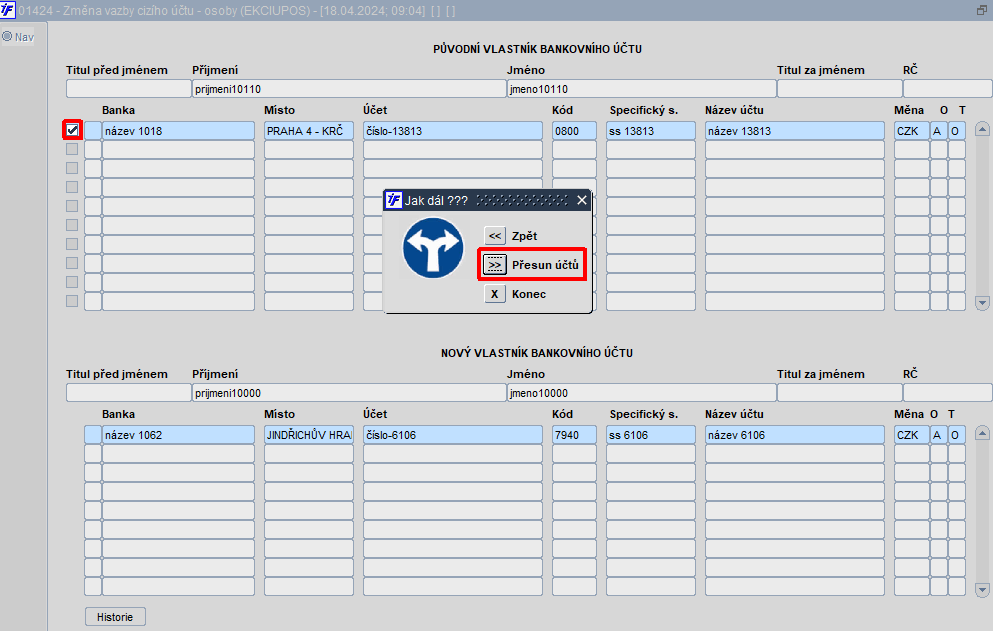The image size is (993, 631).
Task: Restore window using top-right icon
Action: 982,10
